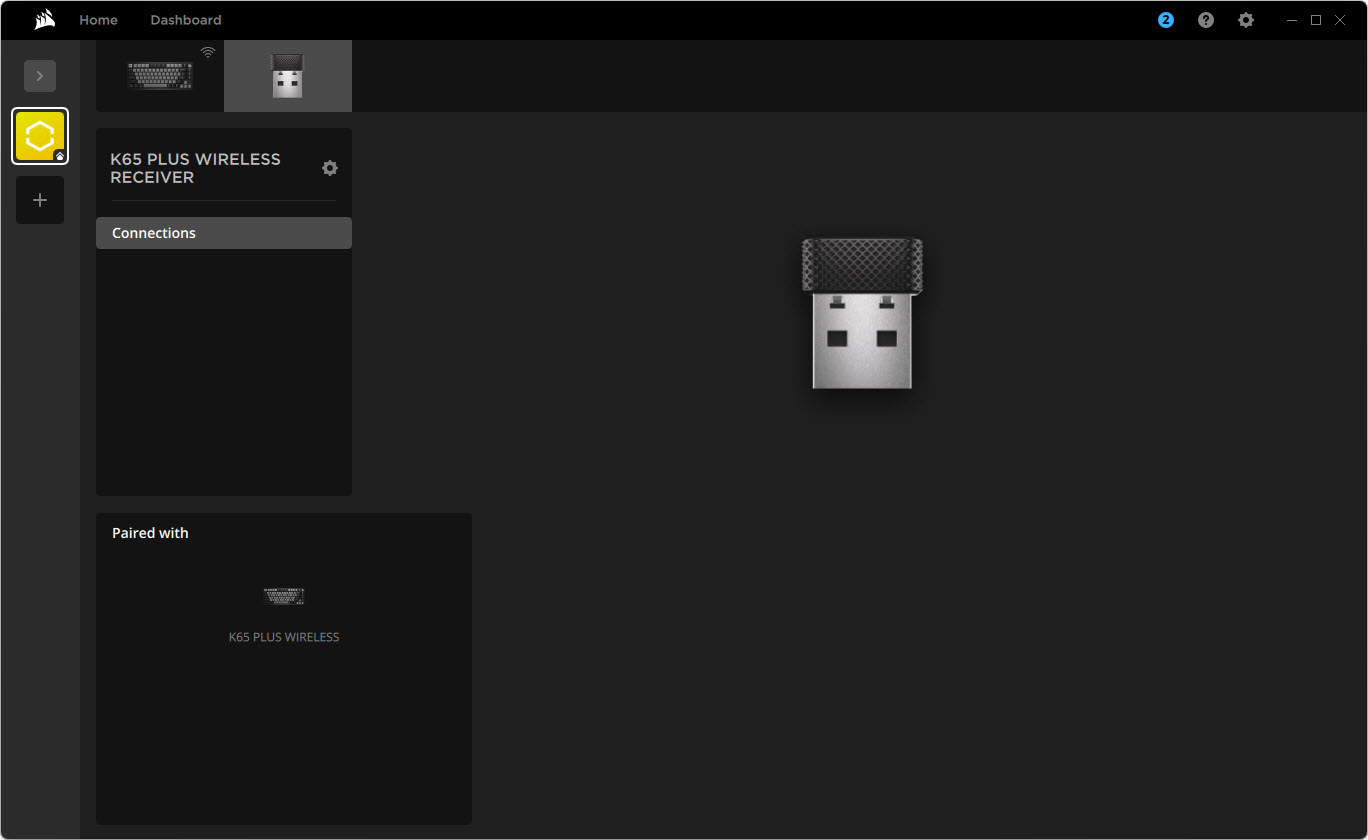The image size is (1368, 840).
Task: Click the wireless signal icon on keyboard tab
Action: point(208,52)
